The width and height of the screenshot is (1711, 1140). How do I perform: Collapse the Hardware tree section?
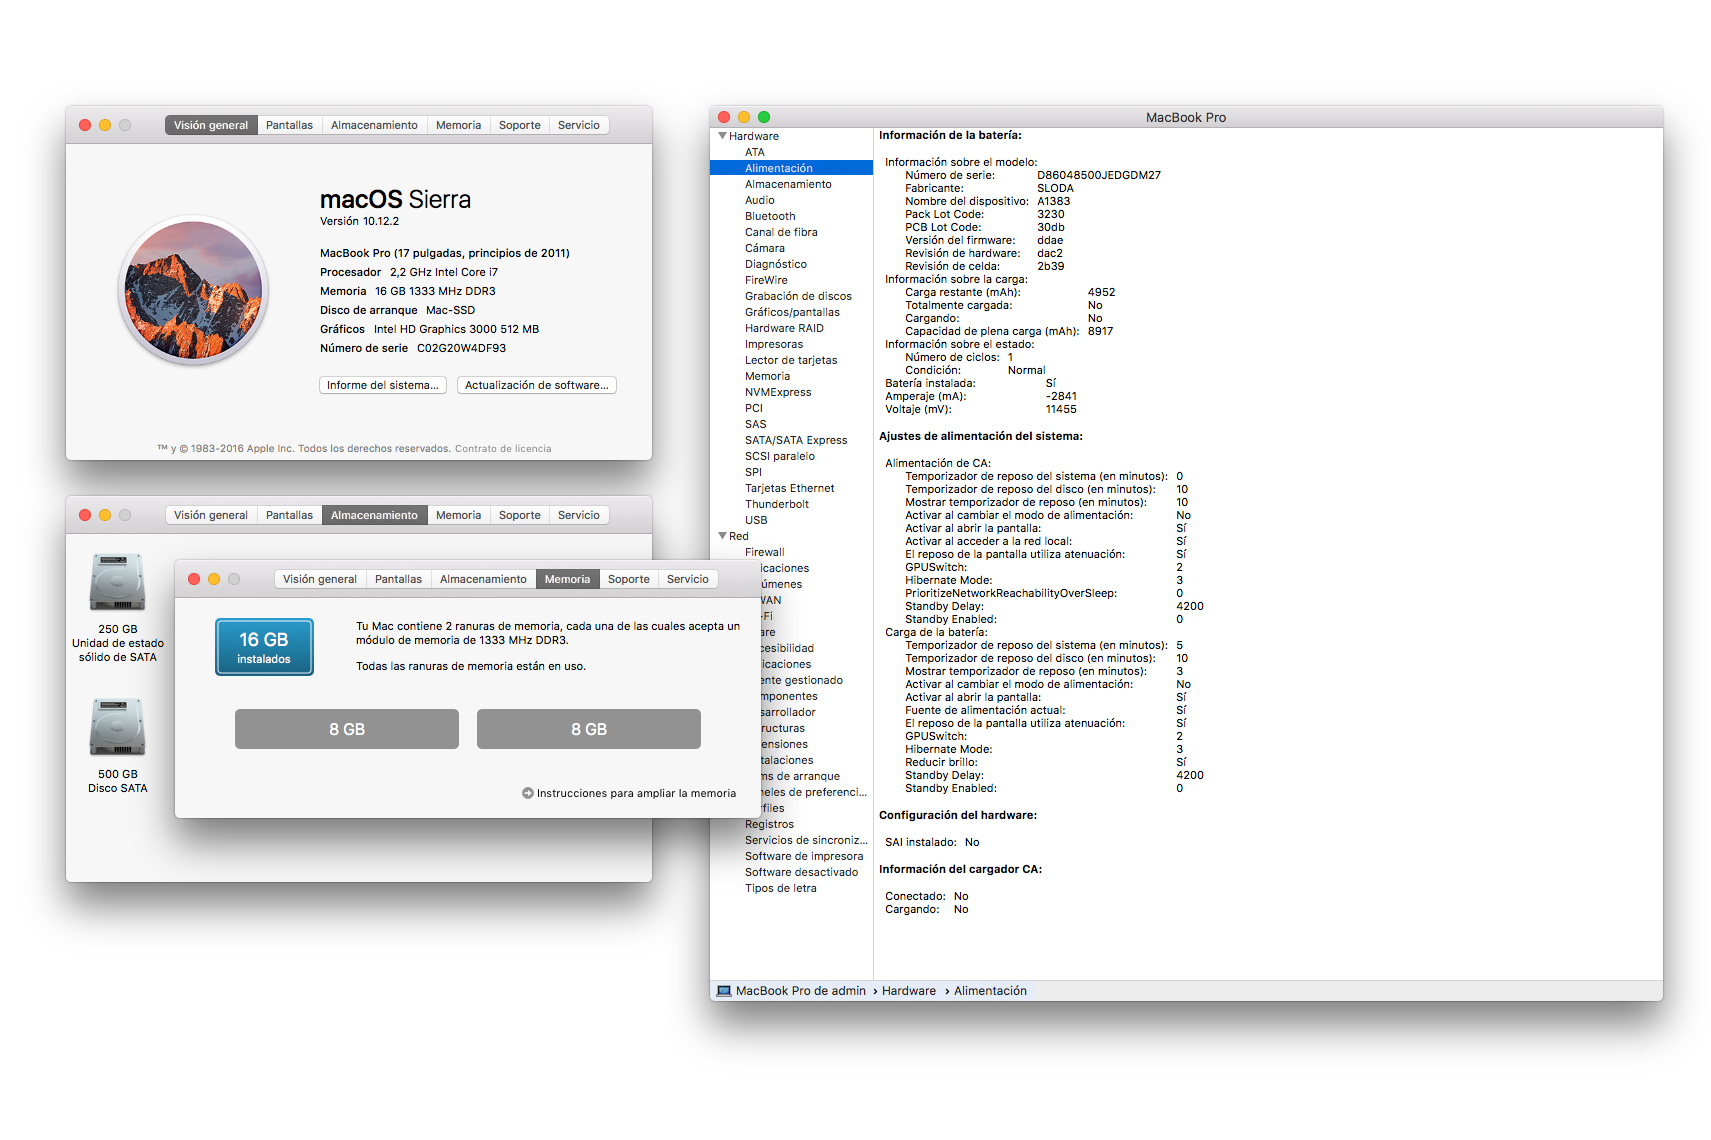click(x=722, y=136)
